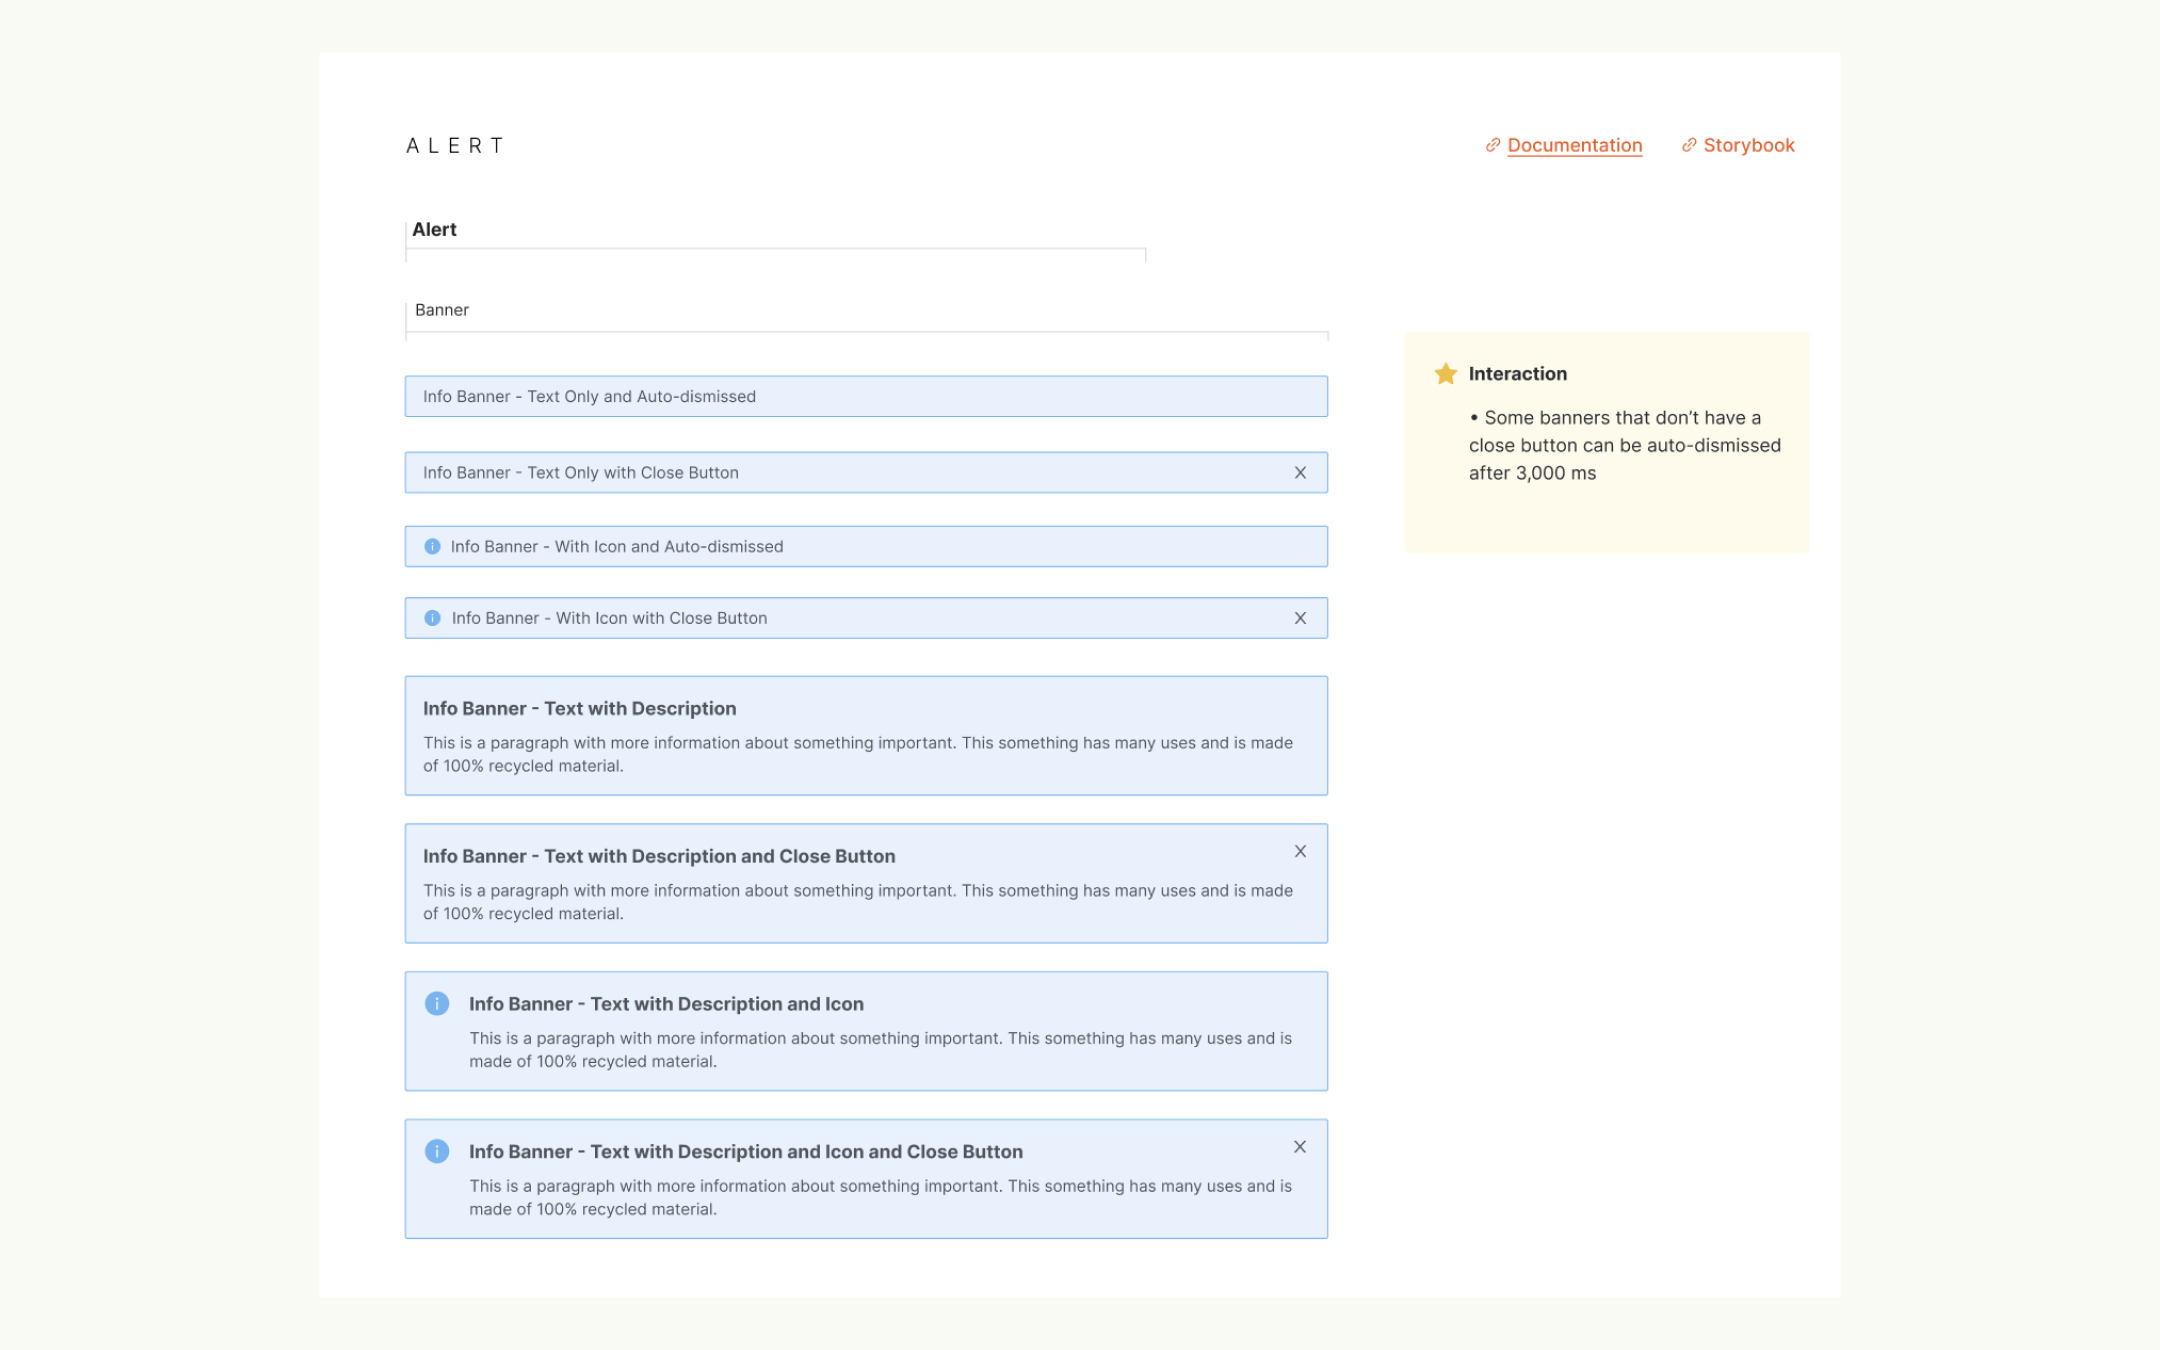Click info icon in With Icon and Auto-dismissed banner
The image size is (2160, 1350).
click(432, 547)
